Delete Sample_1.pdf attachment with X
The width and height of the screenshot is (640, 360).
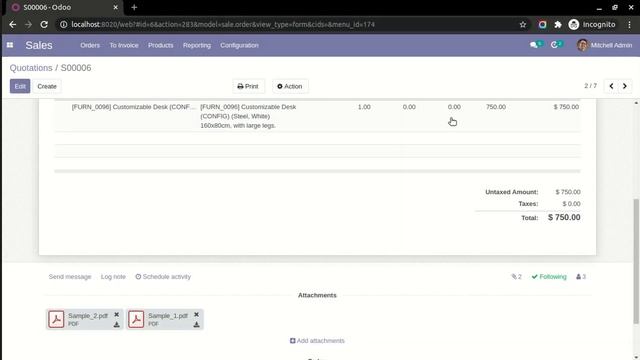[x=196, y=315]
